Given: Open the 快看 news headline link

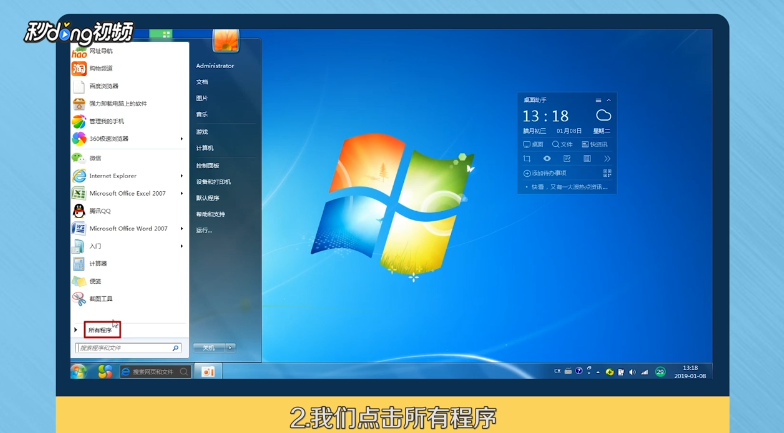Looking at the screenshot, I should tap(570, 187).
